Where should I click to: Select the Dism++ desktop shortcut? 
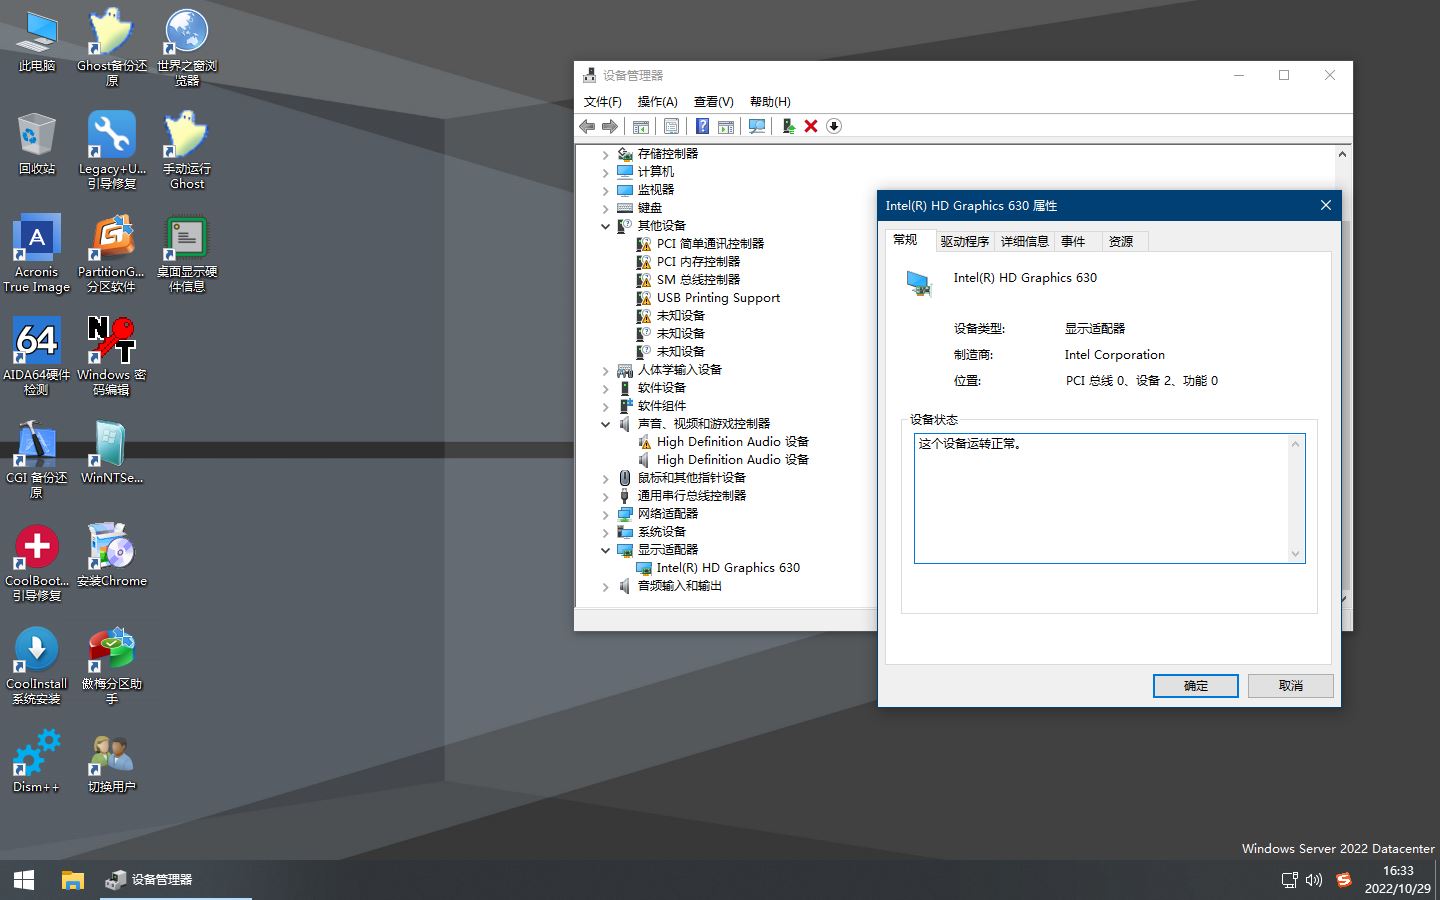tap(37, 762)
